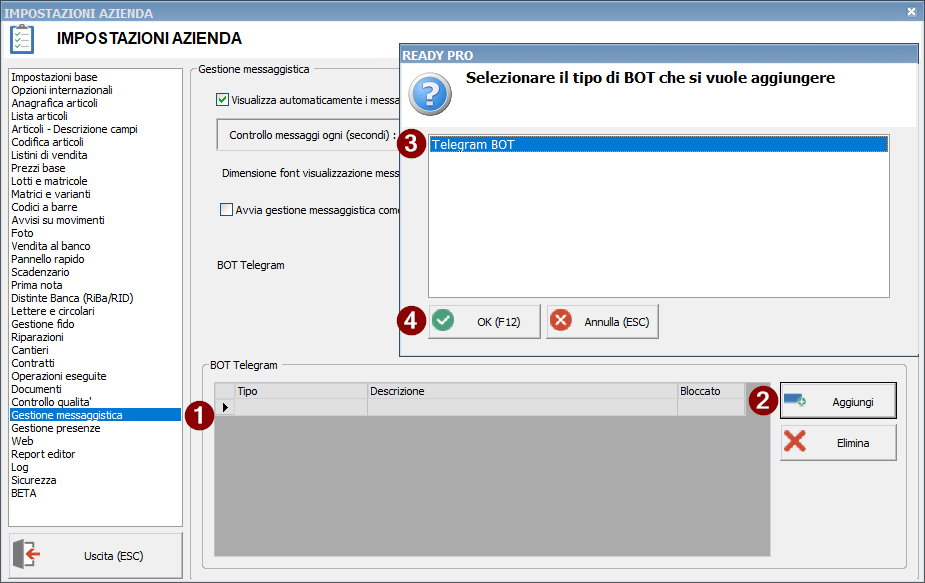Enable Avvia gestione messaggistica checkbox

click(x=226, y=210)
